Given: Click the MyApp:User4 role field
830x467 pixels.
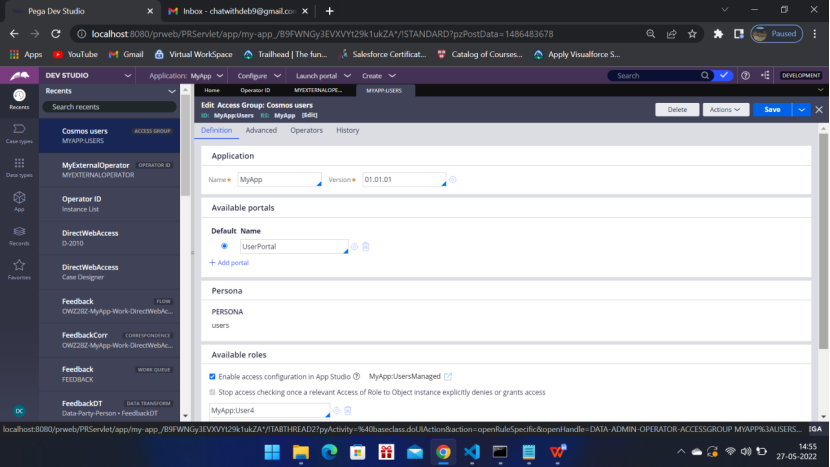Looking at the screenshot, I should [270, 410].
